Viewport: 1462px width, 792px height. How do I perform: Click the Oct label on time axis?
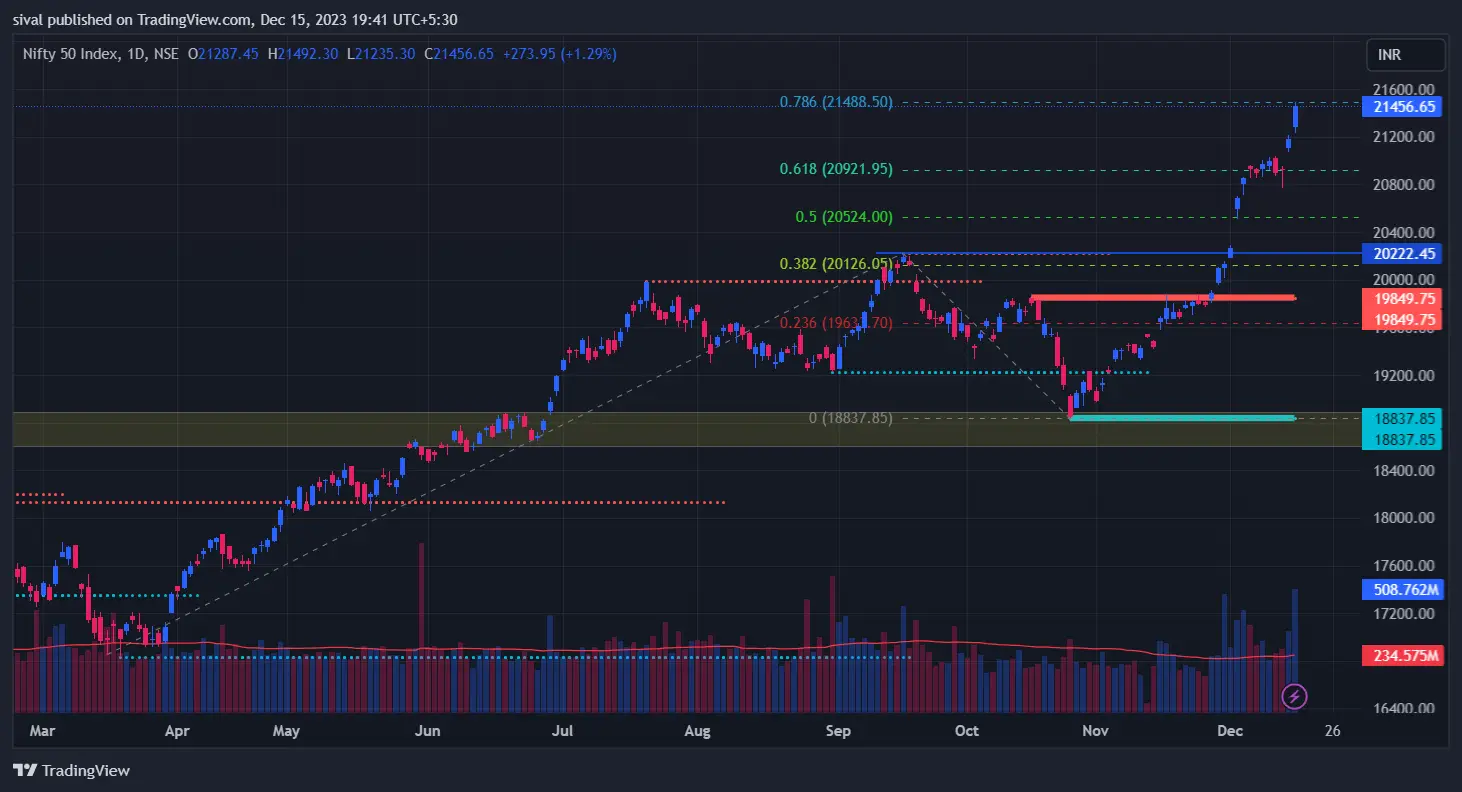click(x=966, y=731)
